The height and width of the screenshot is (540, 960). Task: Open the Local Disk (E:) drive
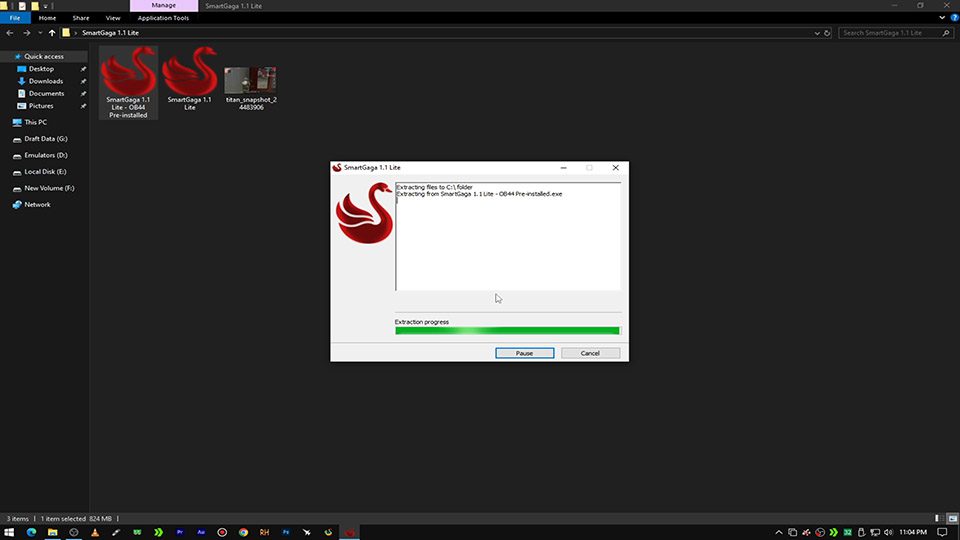(45, 172)
